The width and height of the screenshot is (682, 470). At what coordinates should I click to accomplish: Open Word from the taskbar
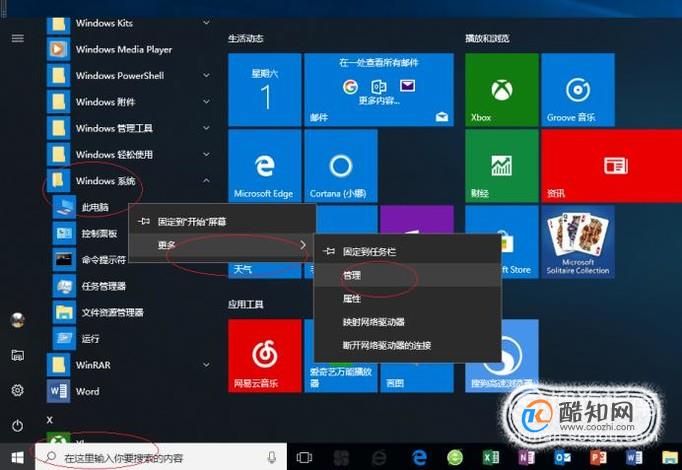pos(634,457)
